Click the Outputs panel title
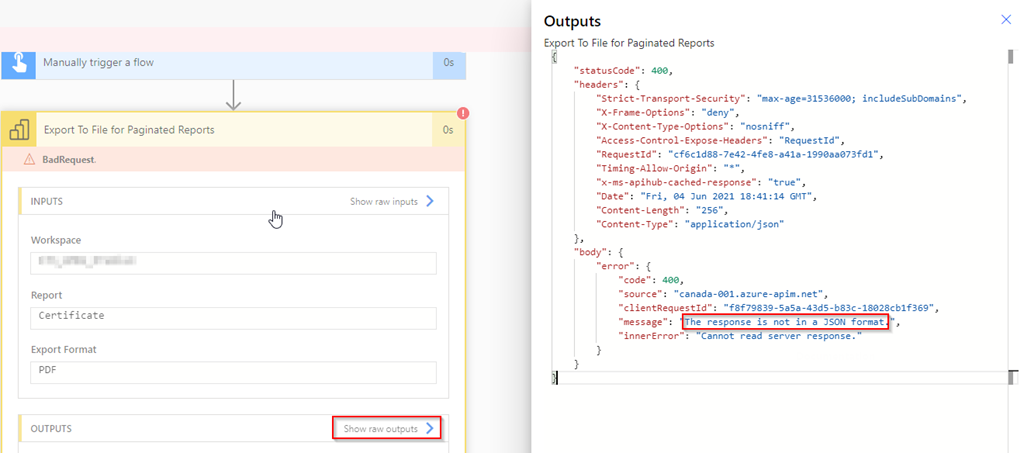 572,22
